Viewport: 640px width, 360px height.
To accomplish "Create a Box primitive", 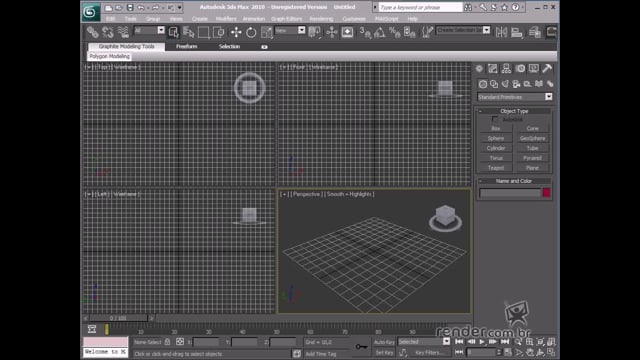I will (x=496, y=129).
